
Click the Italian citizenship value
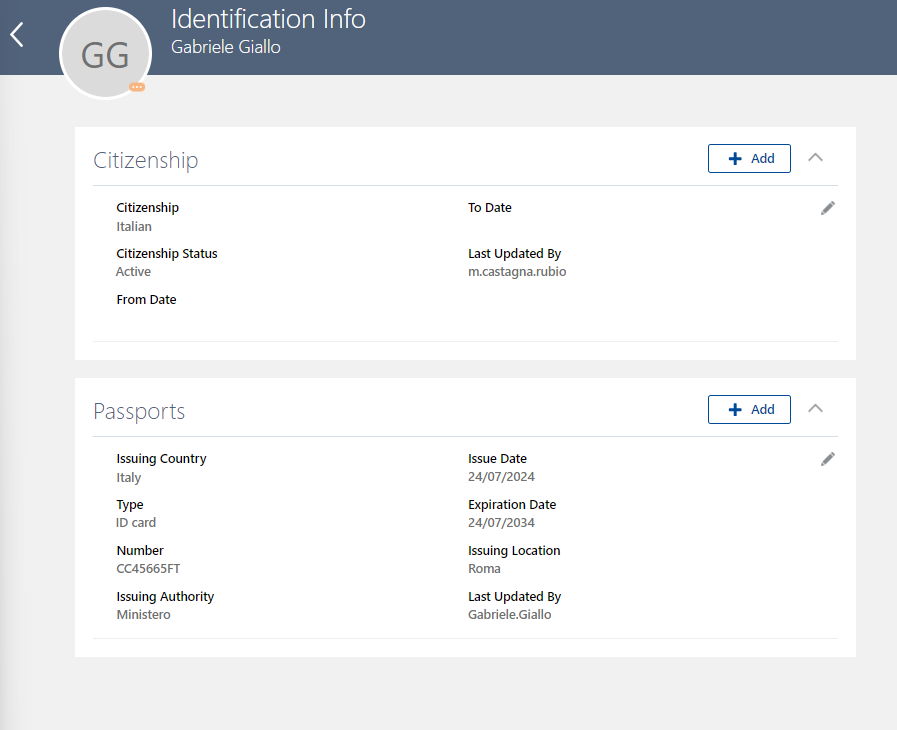pos(133,226)
